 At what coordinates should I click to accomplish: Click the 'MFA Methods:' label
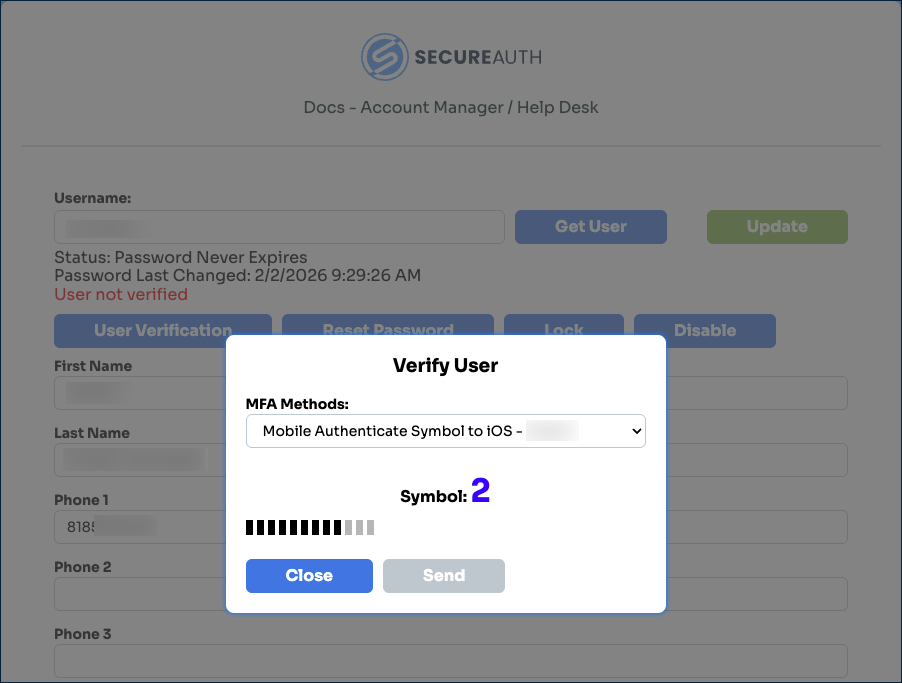click(x=297, y=404)
